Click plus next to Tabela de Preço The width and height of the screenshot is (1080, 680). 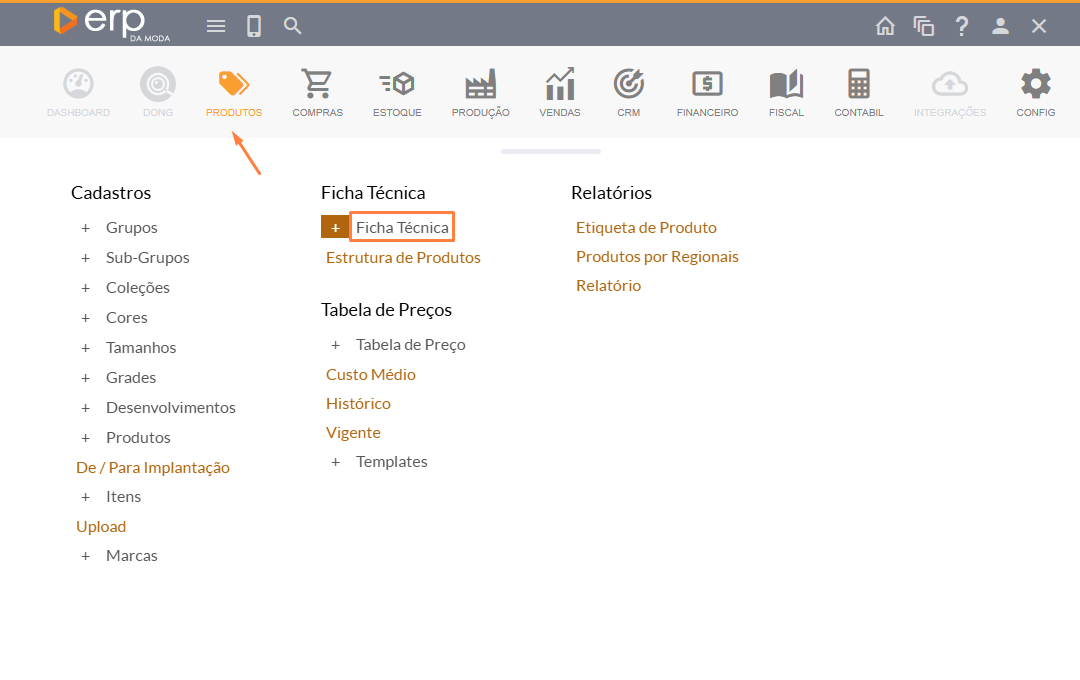point(336,345)
